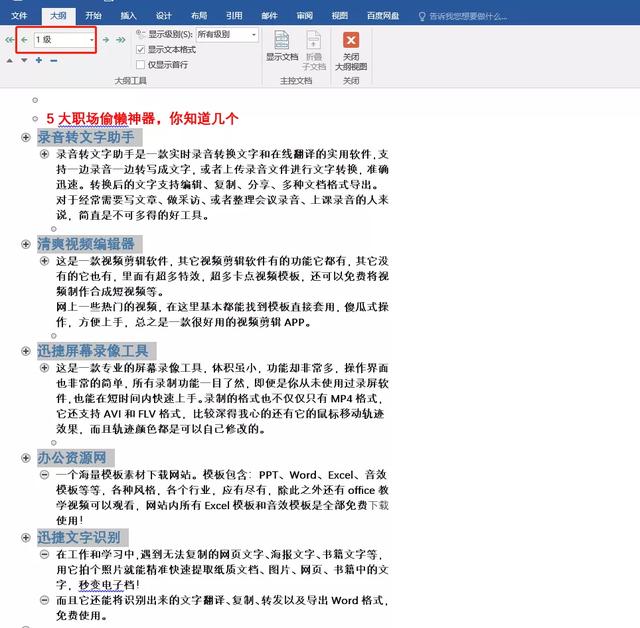Expand heading 录音转文字助手 plus marker

tap(26, 138)
